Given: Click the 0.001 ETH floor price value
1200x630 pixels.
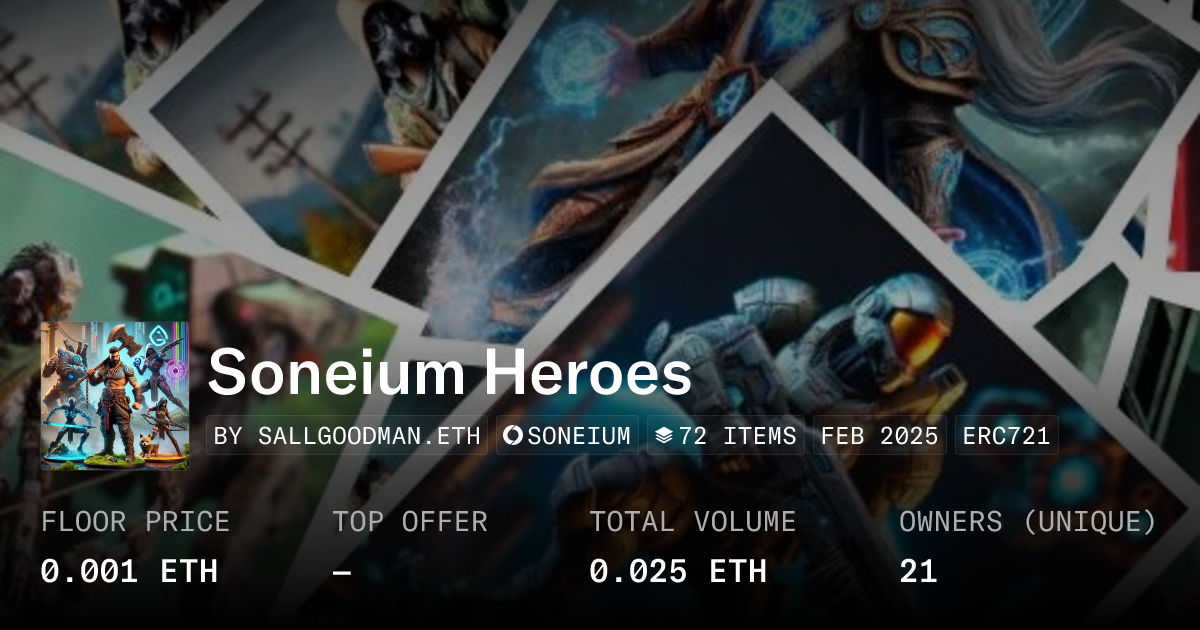Looking at the screenshot, I should point(129,571).
